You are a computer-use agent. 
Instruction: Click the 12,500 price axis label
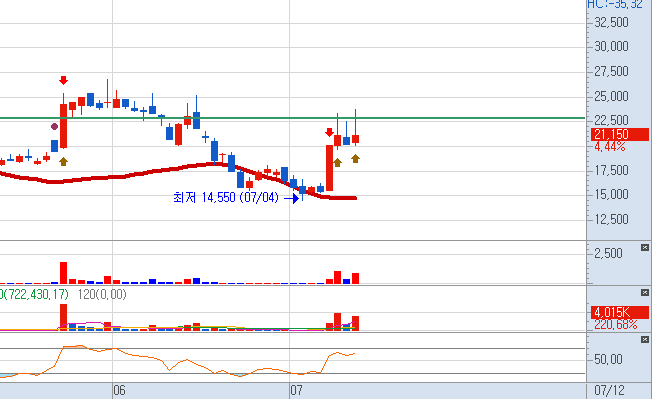click(x=611, y=219)
